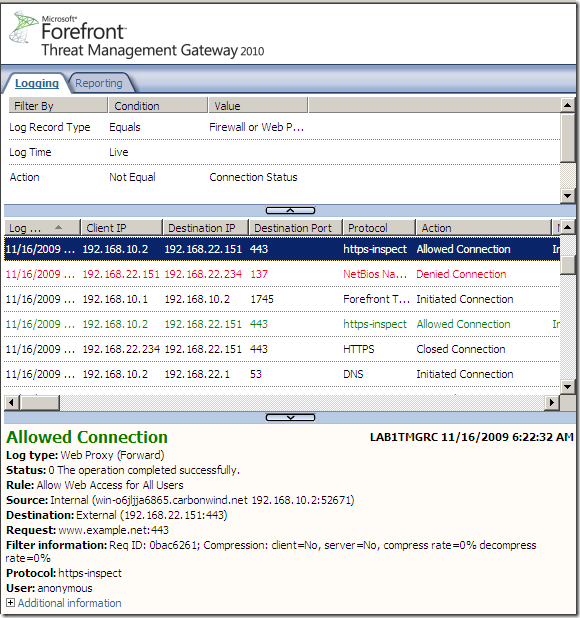
Task: Expand Additional information plus icon
Action: point(11,603)
